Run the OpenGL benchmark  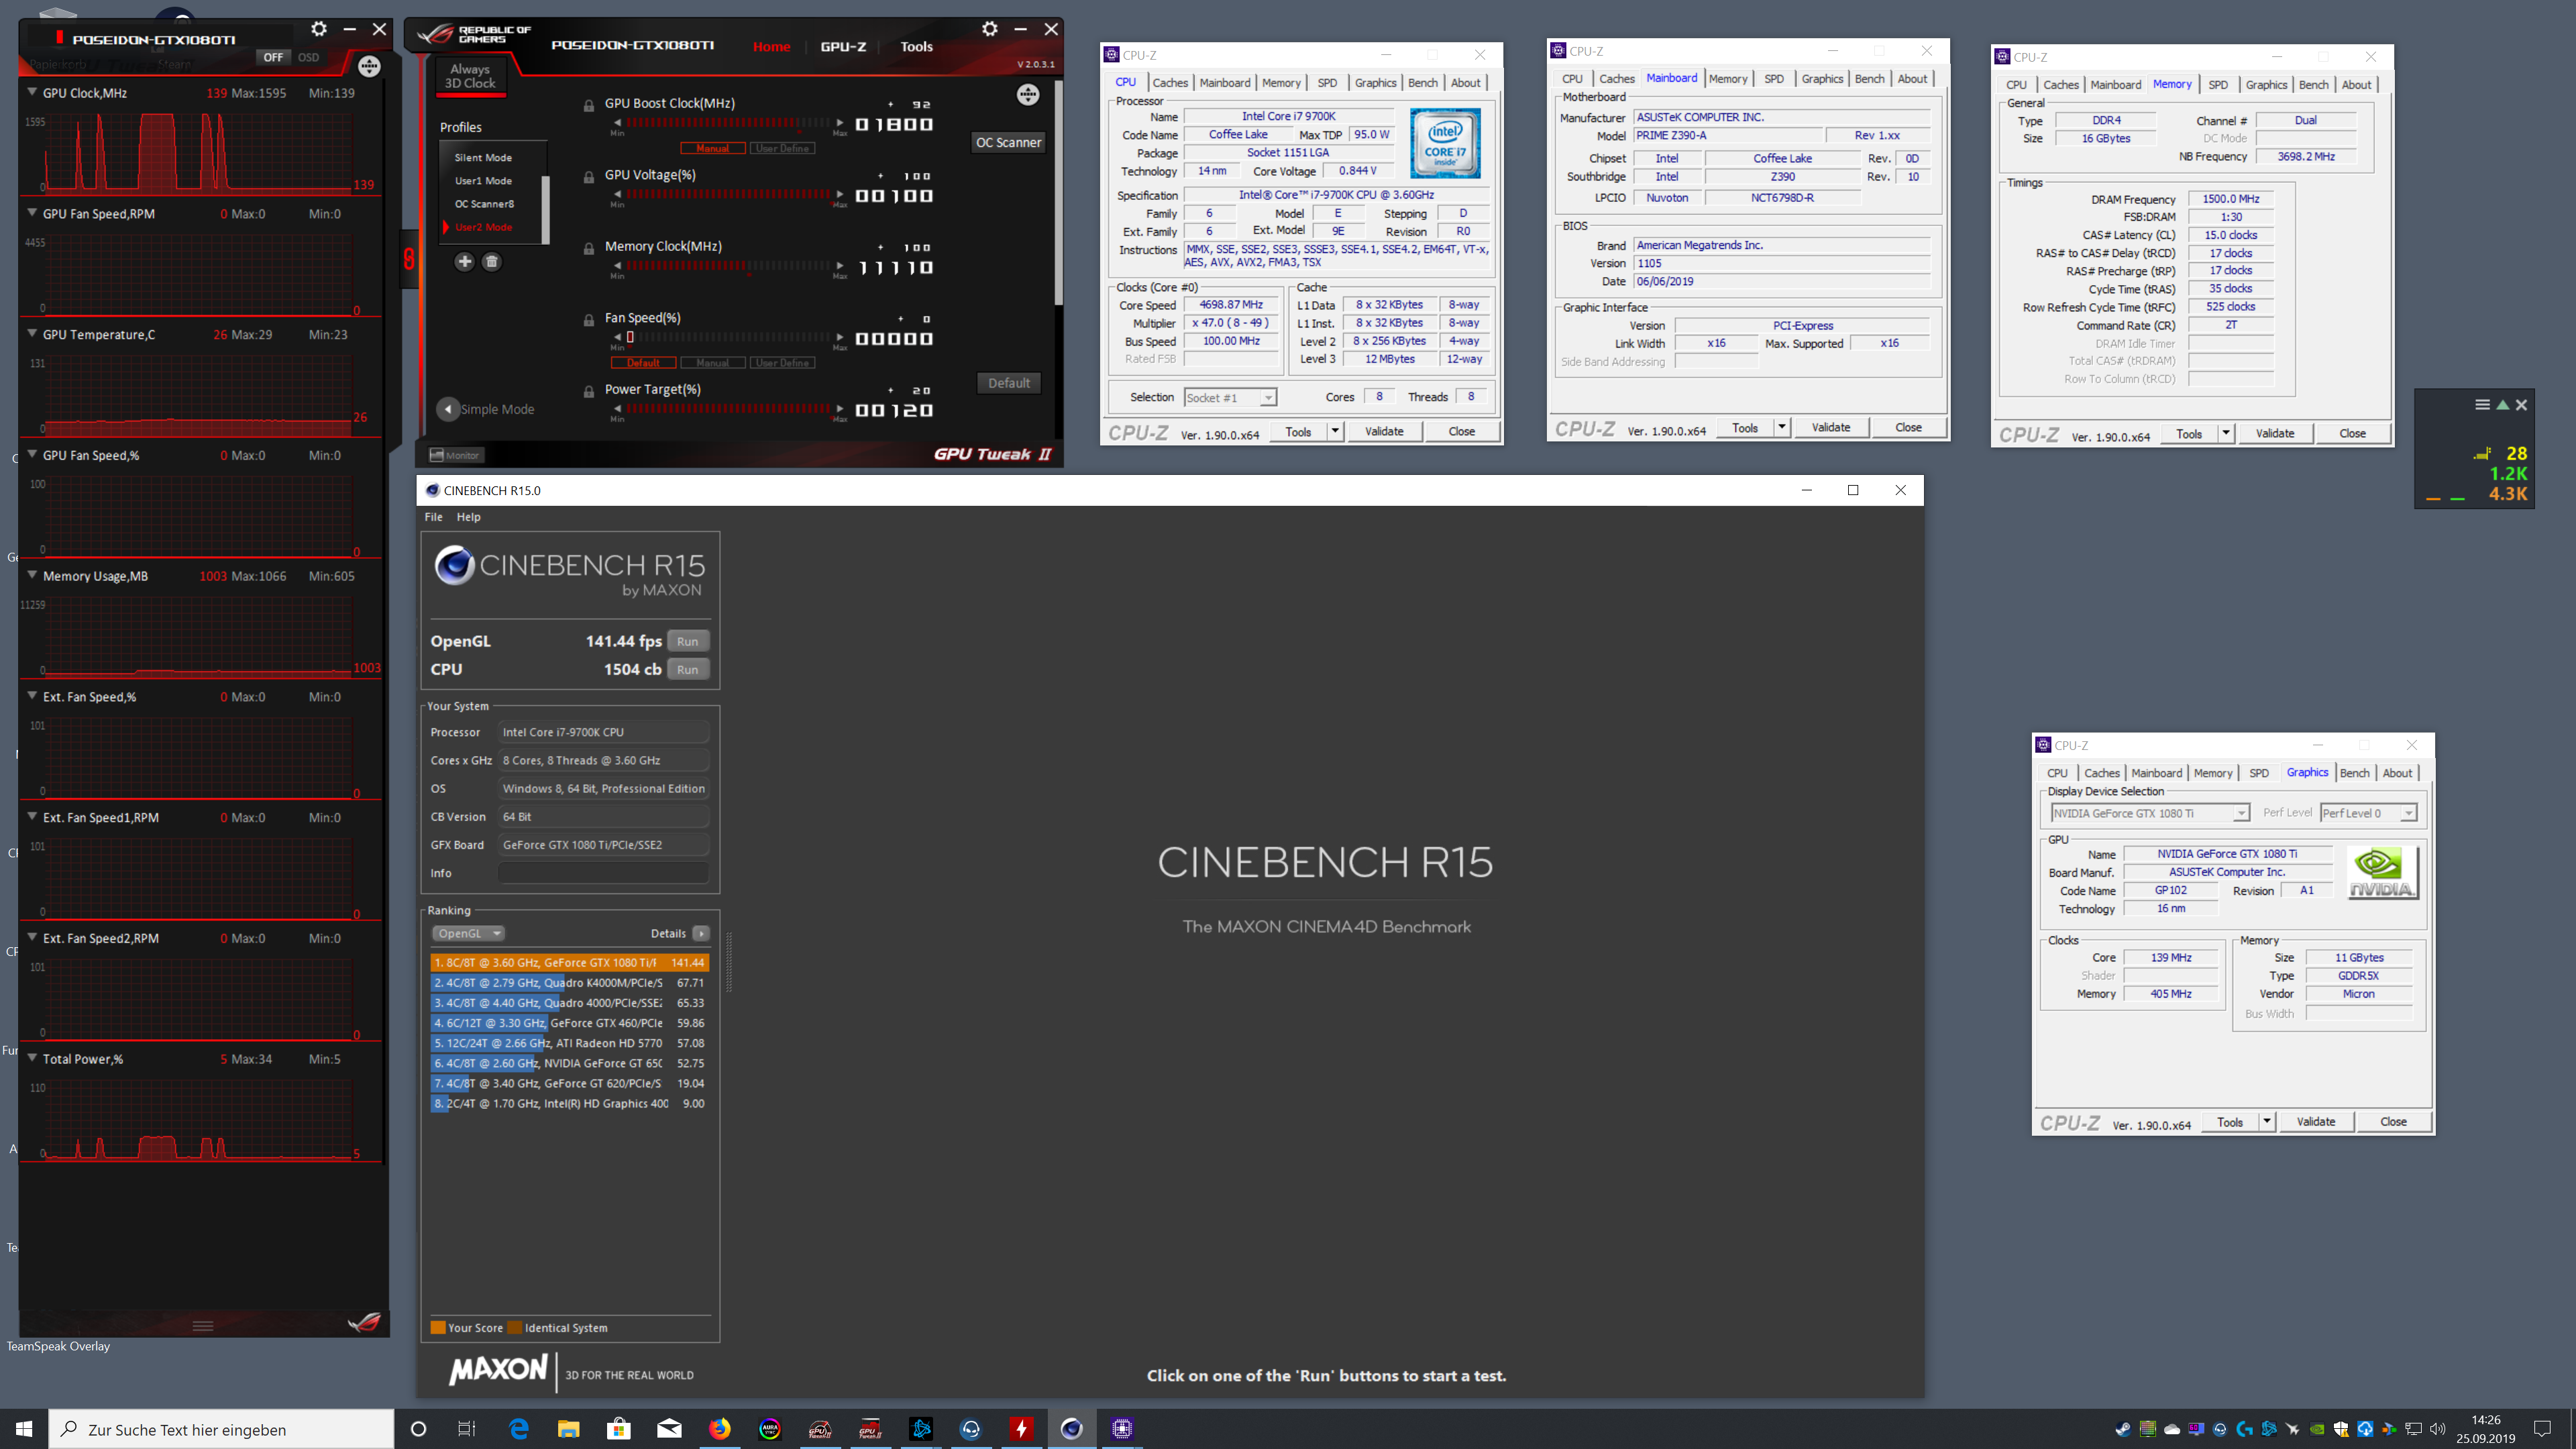tap(687, 641)
